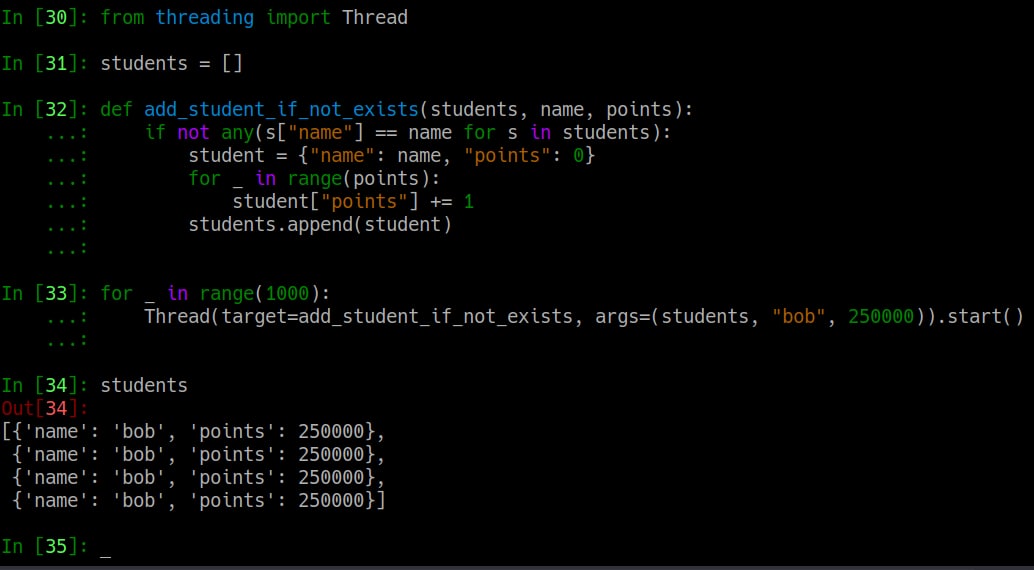Click the 'students.append(student)' line
1034x570 pixels.
320,225
